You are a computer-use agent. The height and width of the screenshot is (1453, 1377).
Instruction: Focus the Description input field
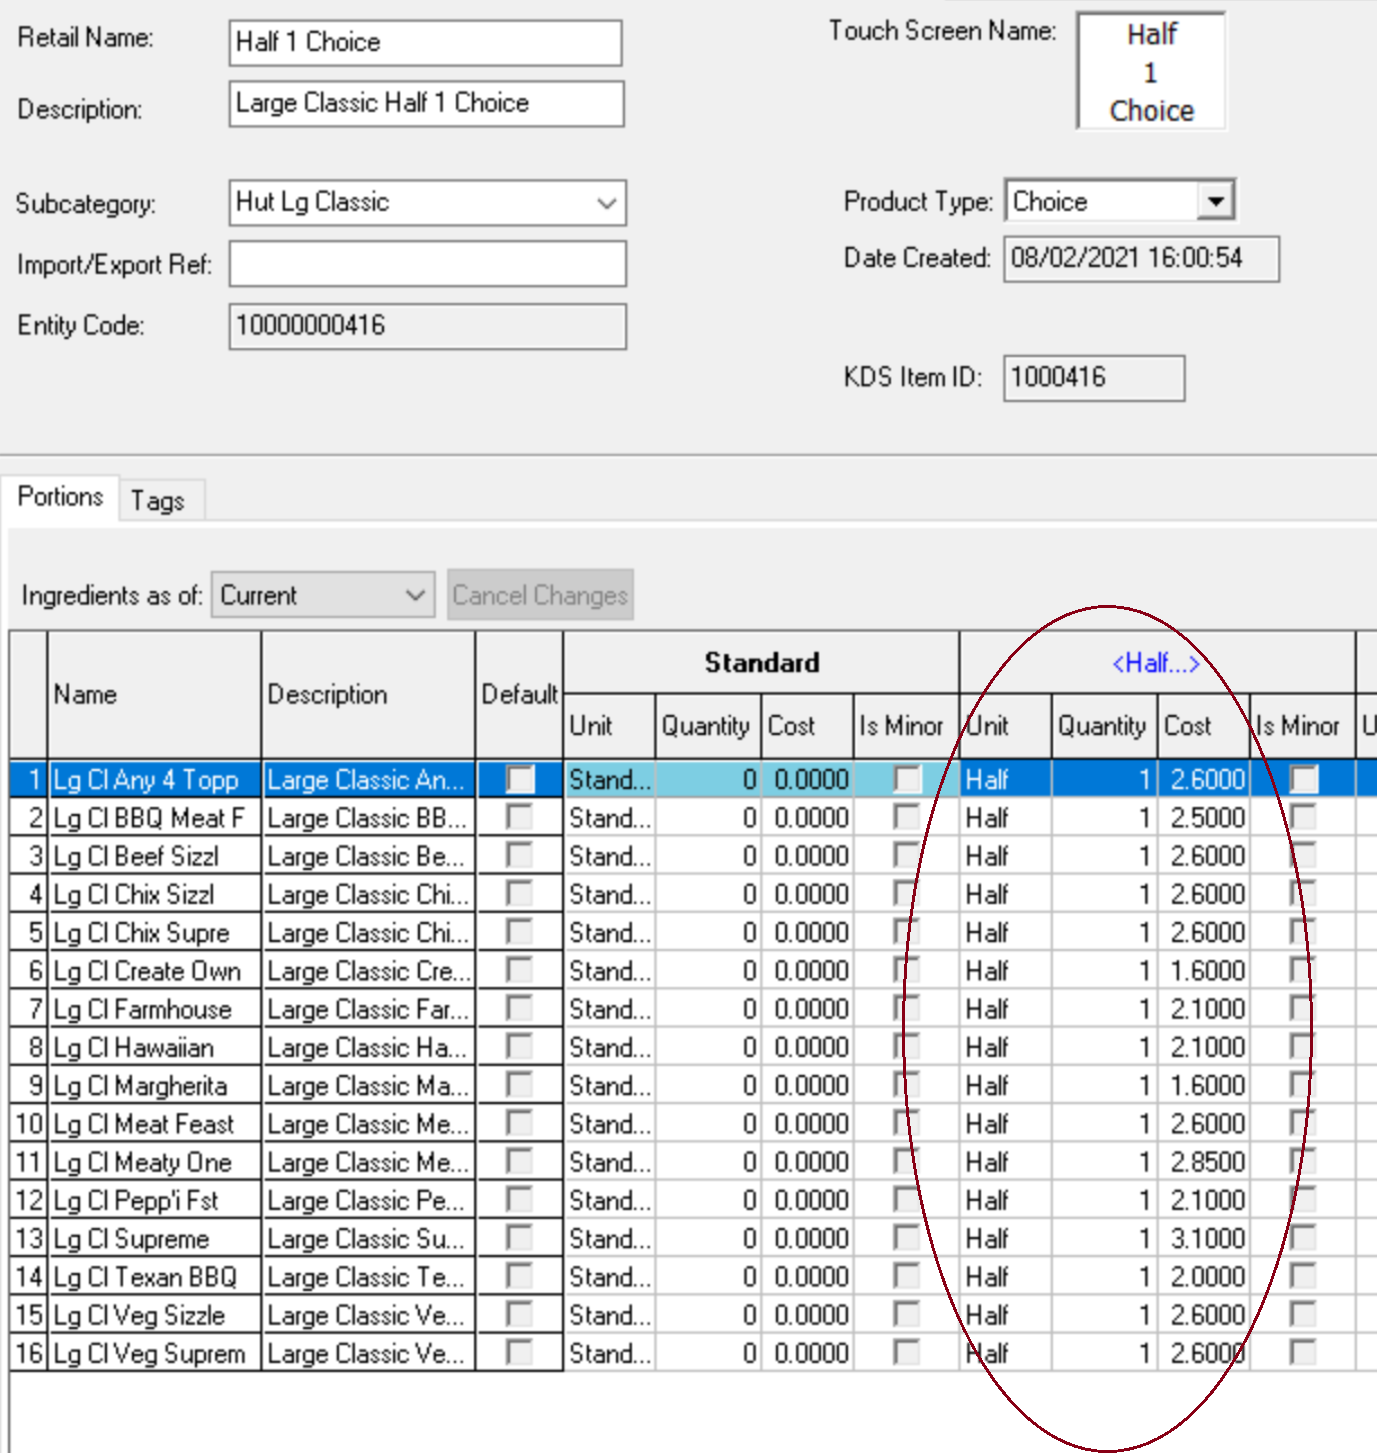(425, 104)
